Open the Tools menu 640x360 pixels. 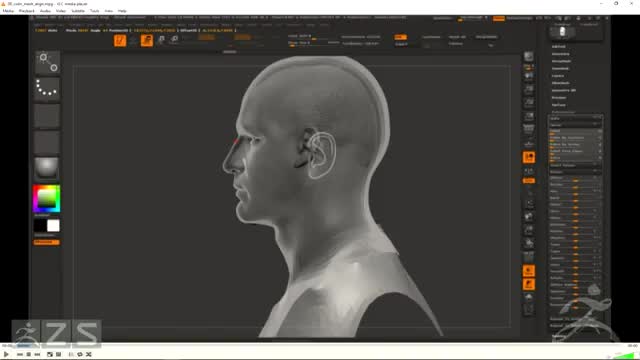click(x=94, y=11)
